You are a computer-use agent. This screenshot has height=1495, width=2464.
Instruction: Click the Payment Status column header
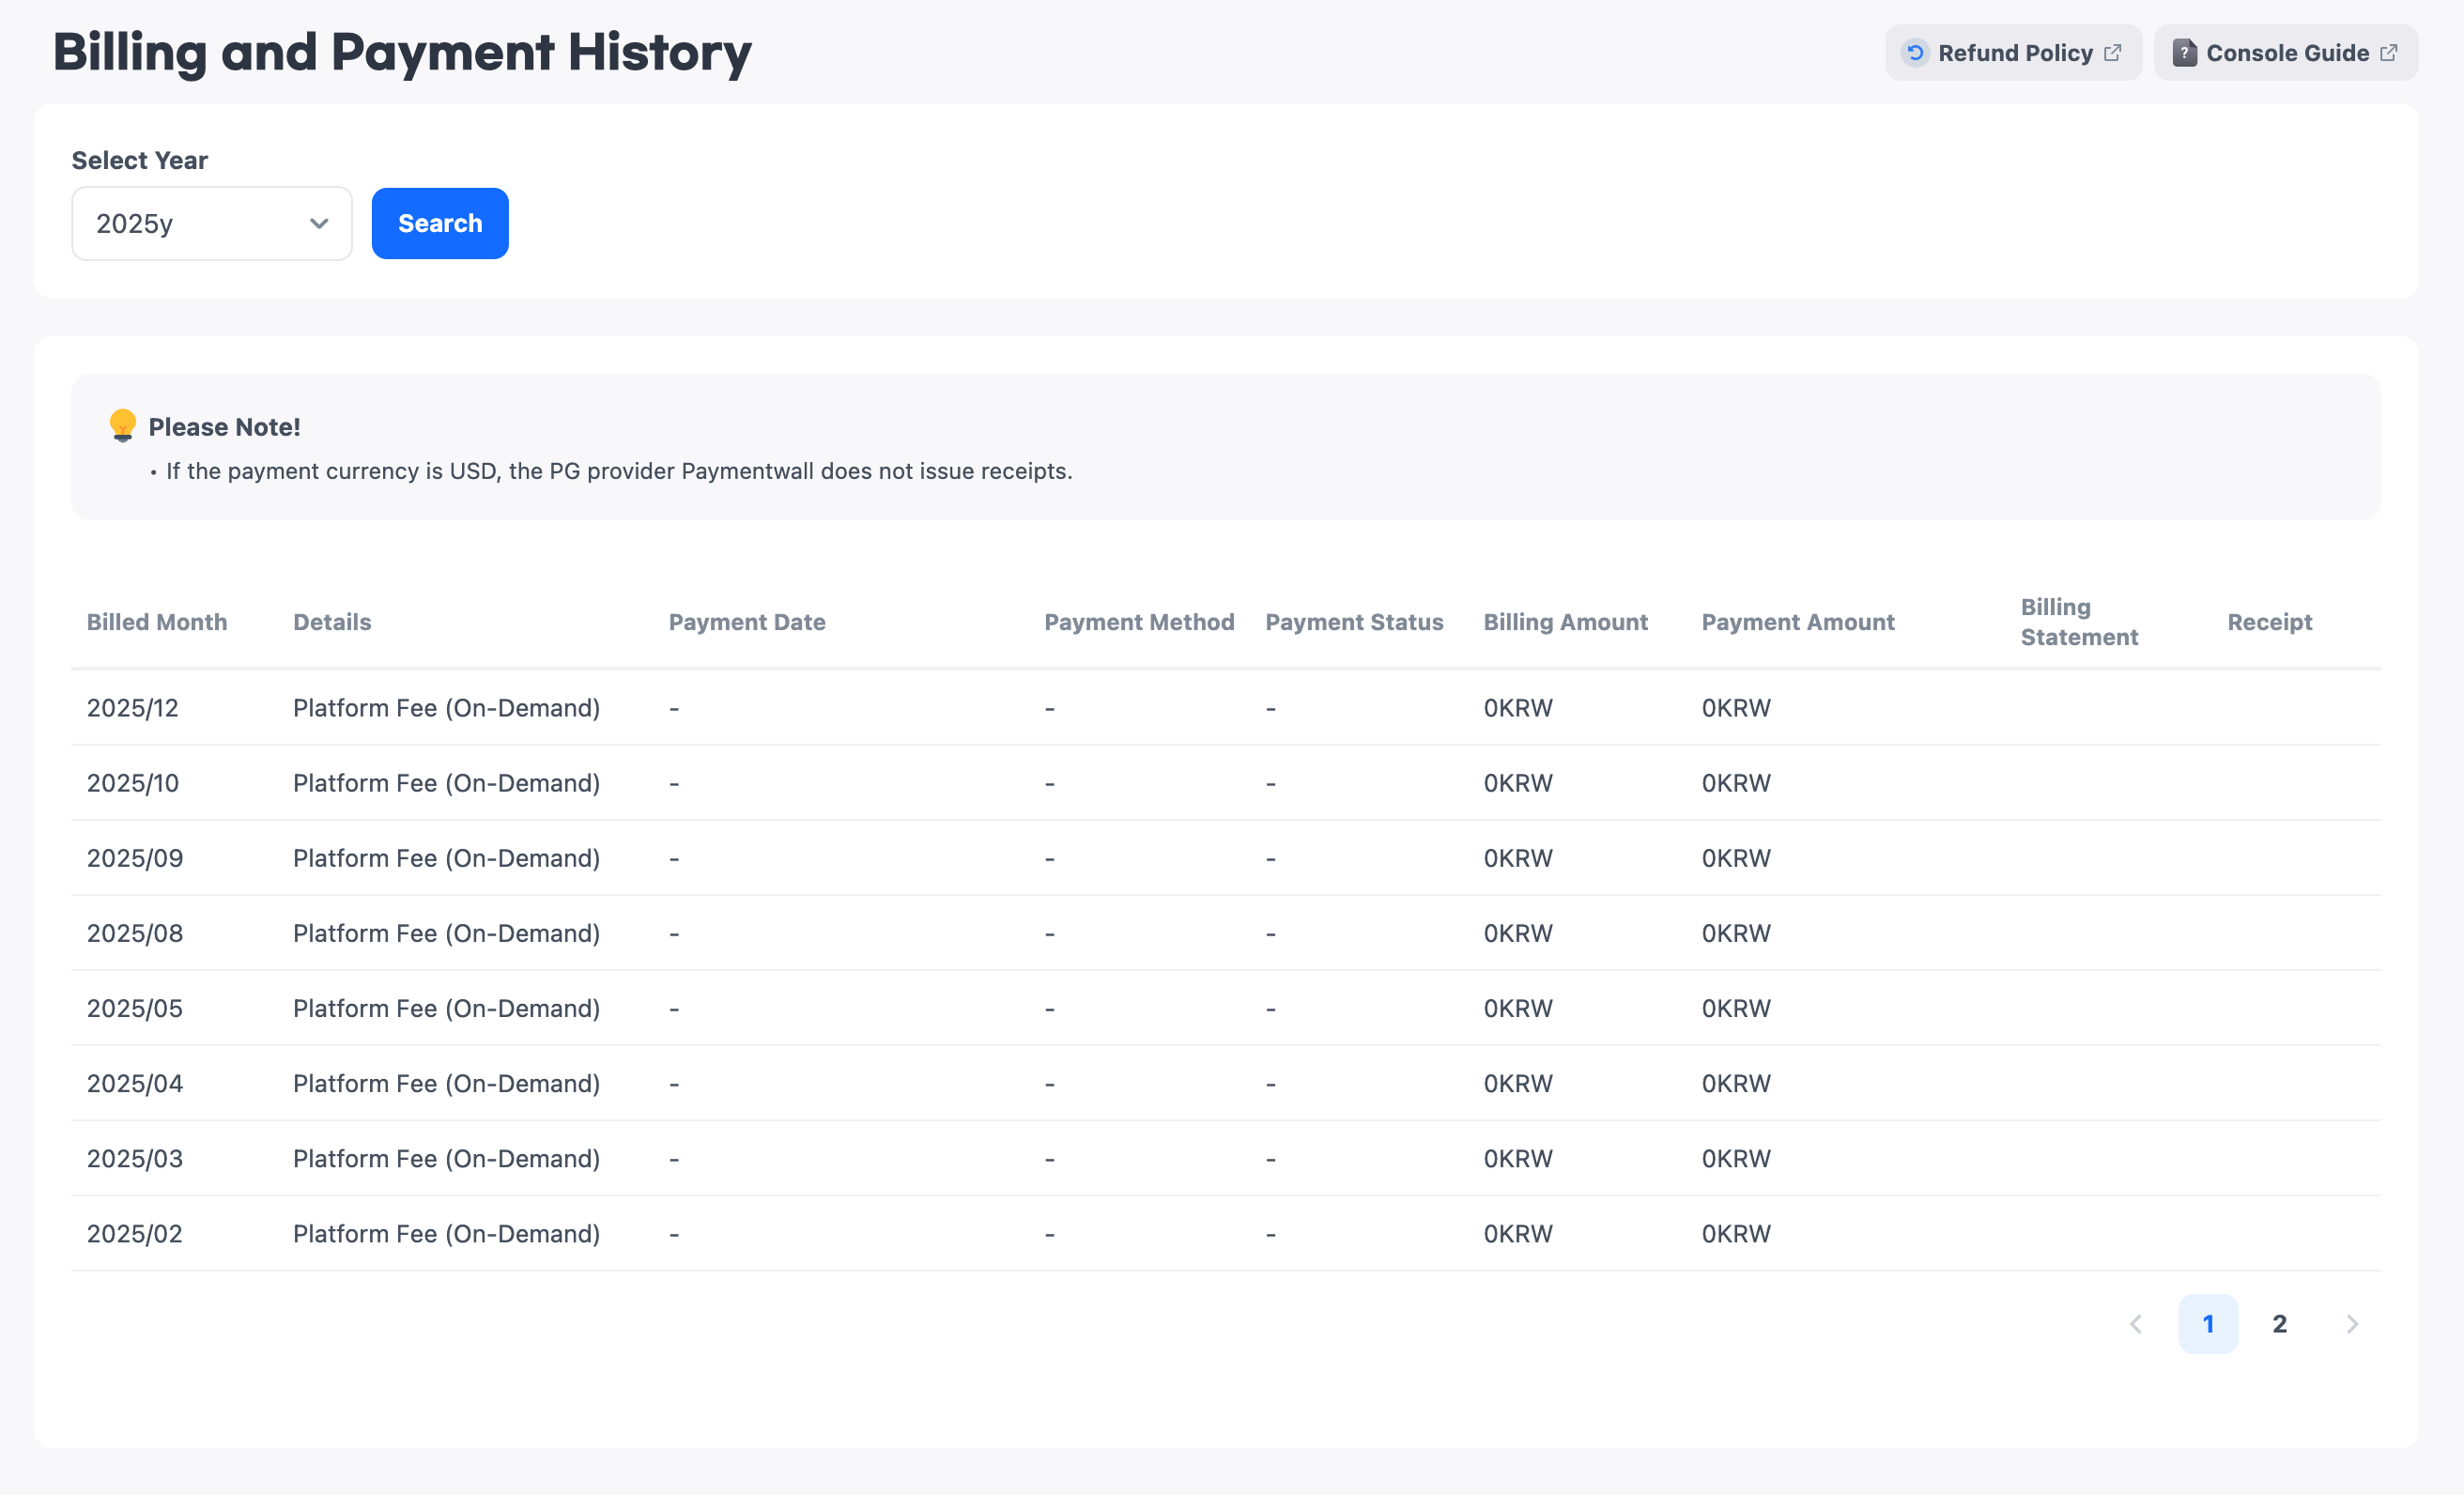pyautogui.click(x=1354, y=622)
